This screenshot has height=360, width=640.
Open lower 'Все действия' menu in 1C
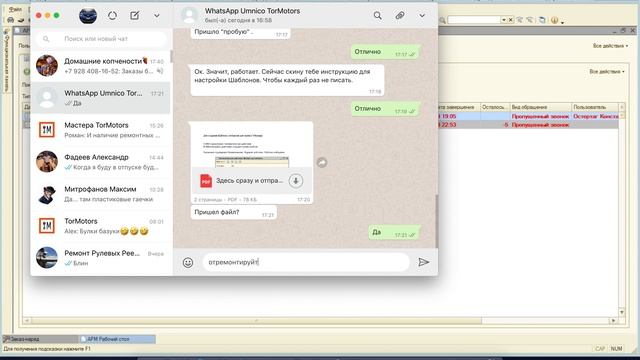(x=607, y=71)
